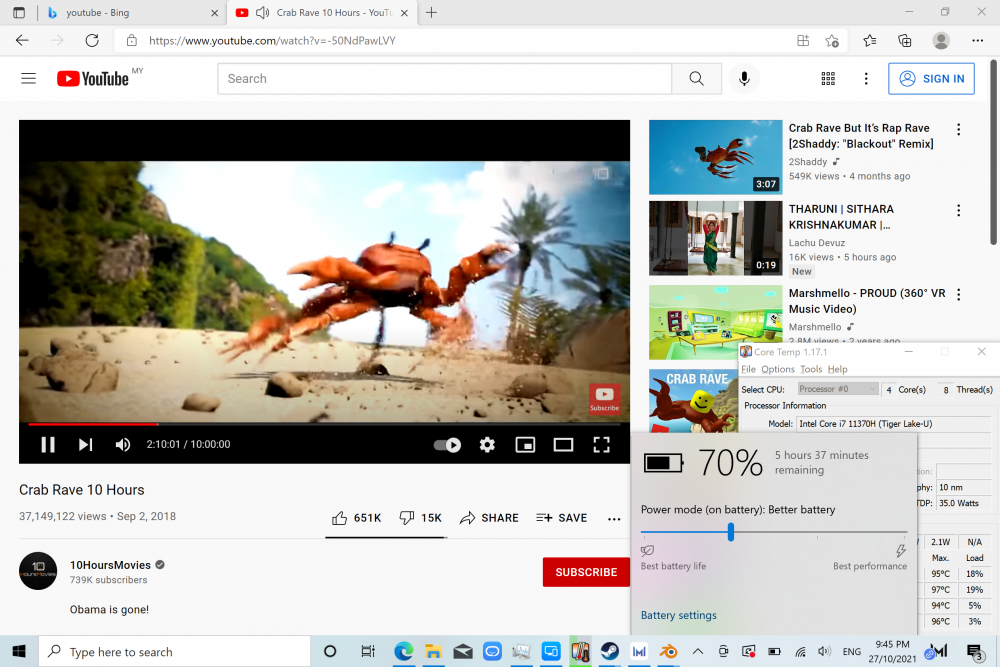Launch Steam from the taskbar
Viewport: 1000px width, 667px height.
(x=610, y=651)
